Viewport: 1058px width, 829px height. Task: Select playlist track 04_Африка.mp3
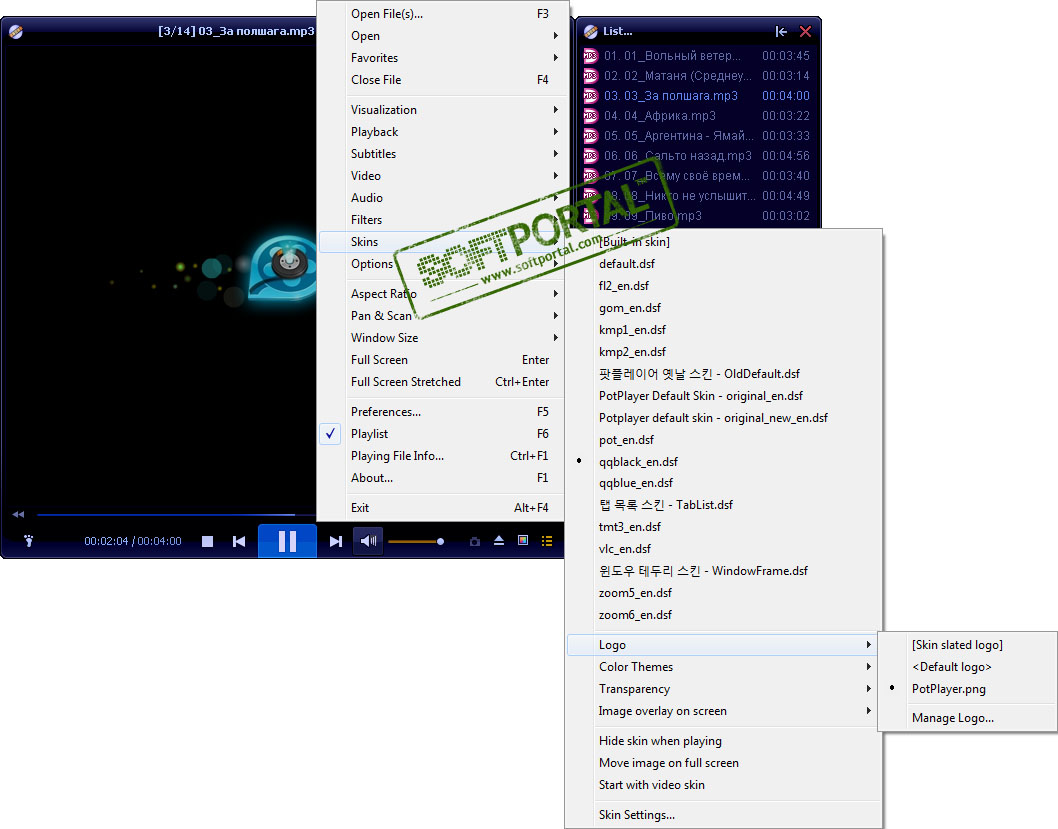(x=696, y=116)
